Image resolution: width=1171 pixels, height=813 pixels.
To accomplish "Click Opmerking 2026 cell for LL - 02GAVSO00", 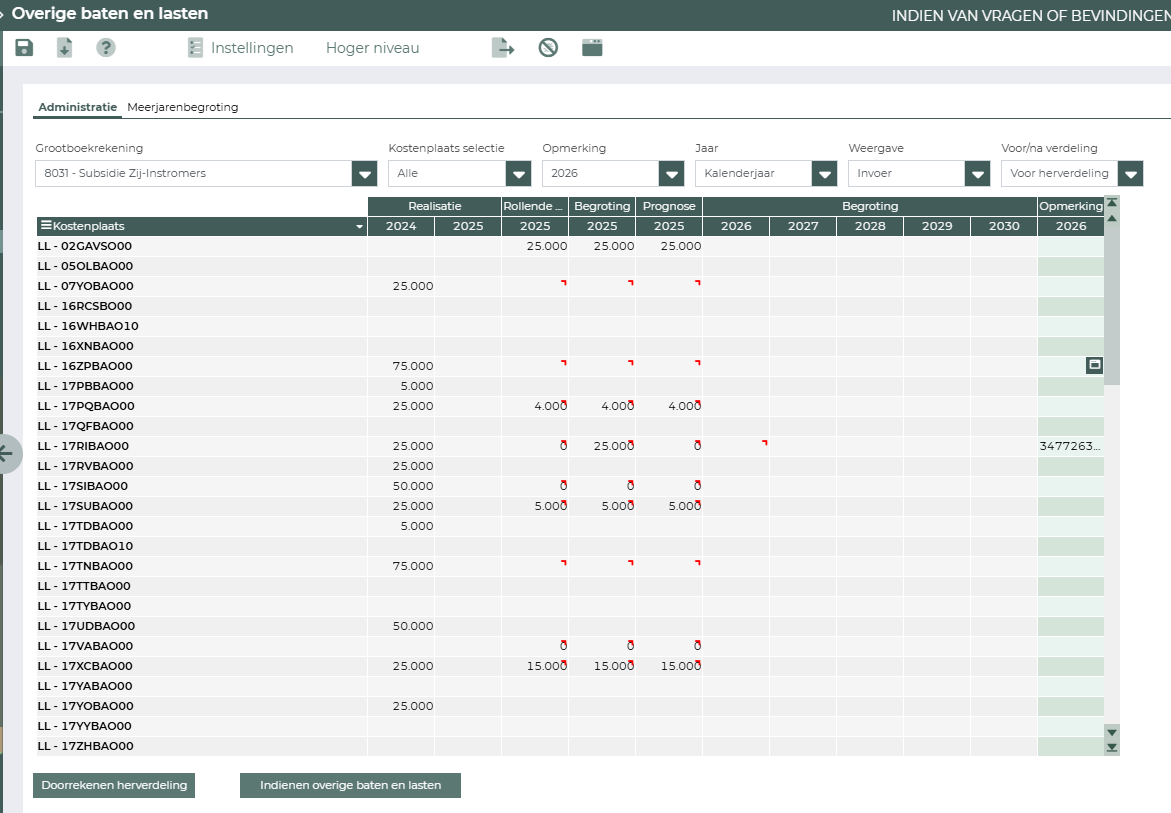I will coord(1071,246).
